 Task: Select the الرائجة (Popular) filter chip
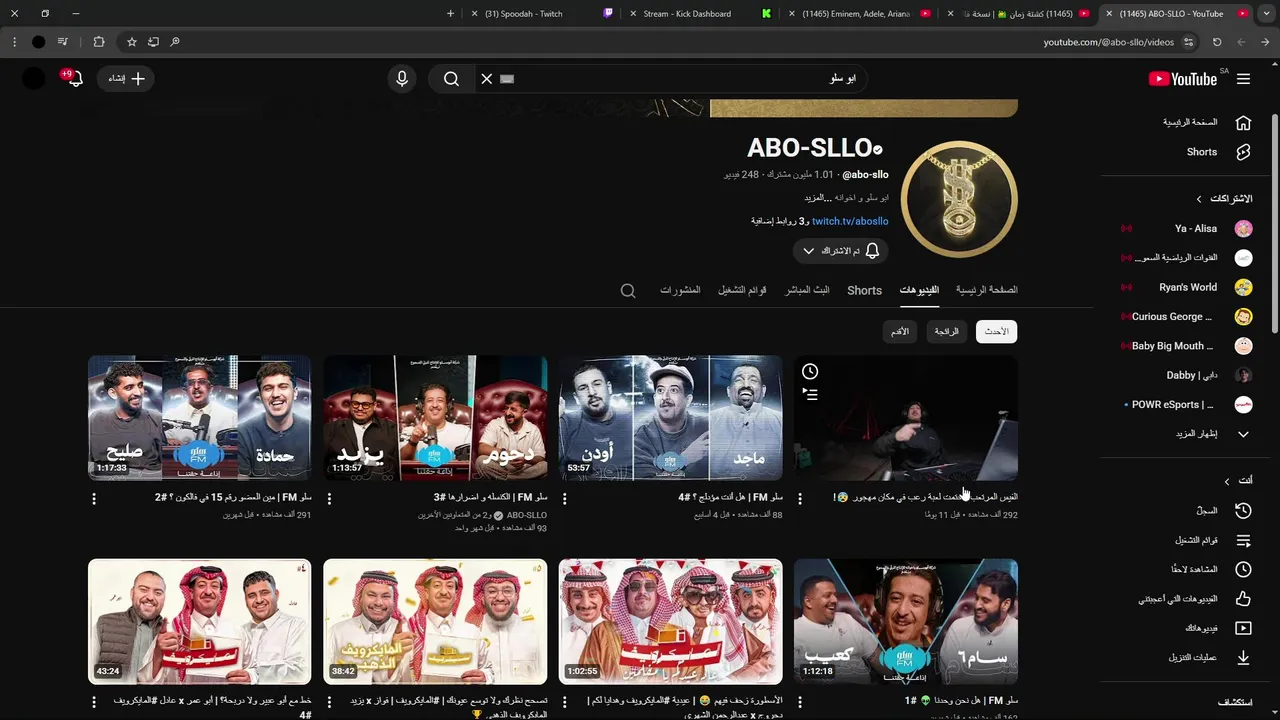click(946, 331)
